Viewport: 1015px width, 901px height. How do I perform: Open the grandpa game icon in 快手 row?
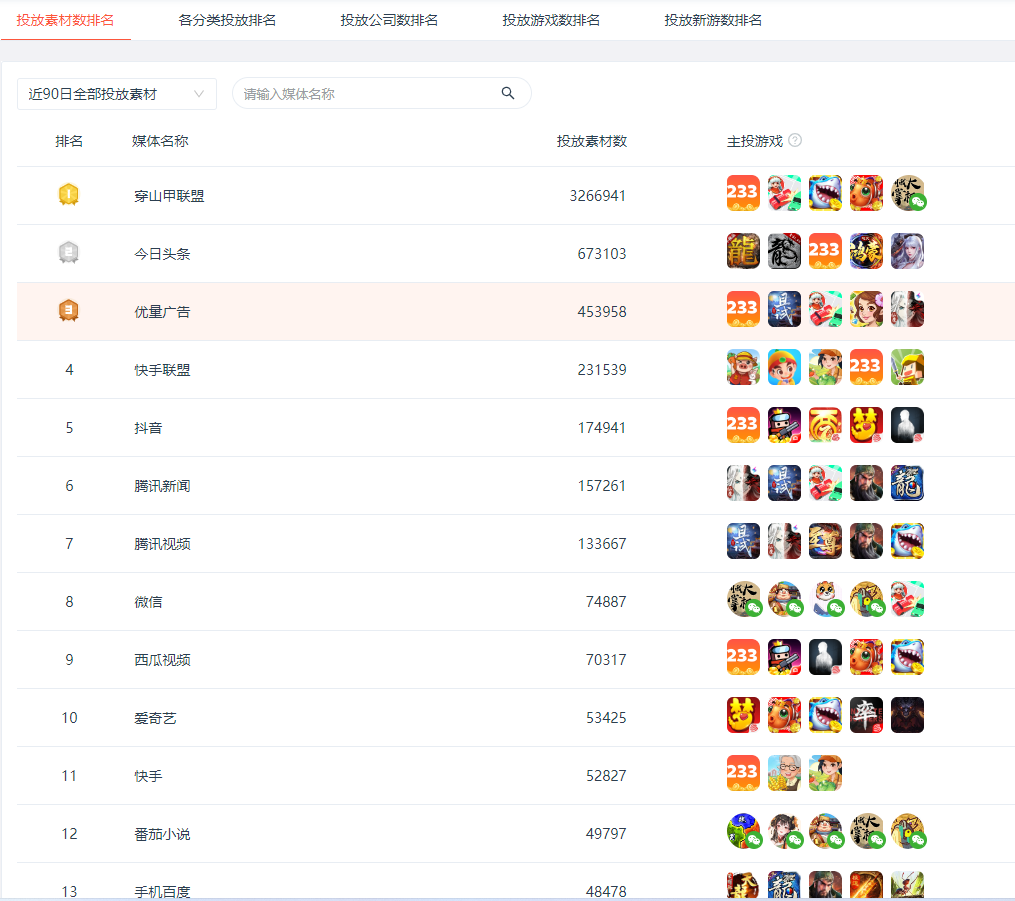[785, 773]
